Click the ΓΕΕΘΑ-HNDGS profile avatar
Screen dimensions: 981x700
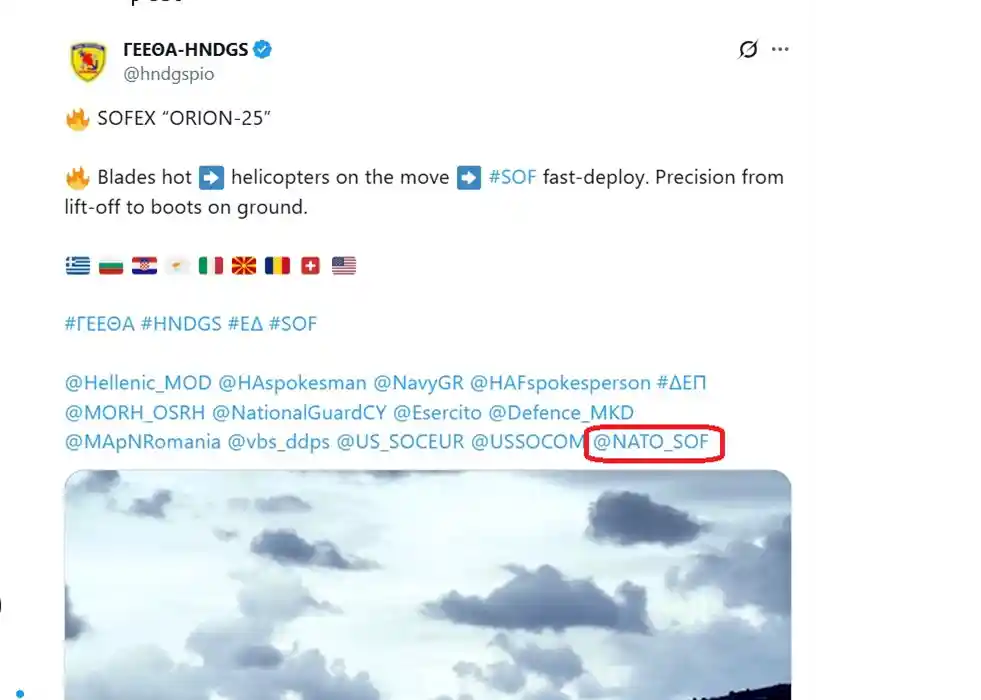88,61
